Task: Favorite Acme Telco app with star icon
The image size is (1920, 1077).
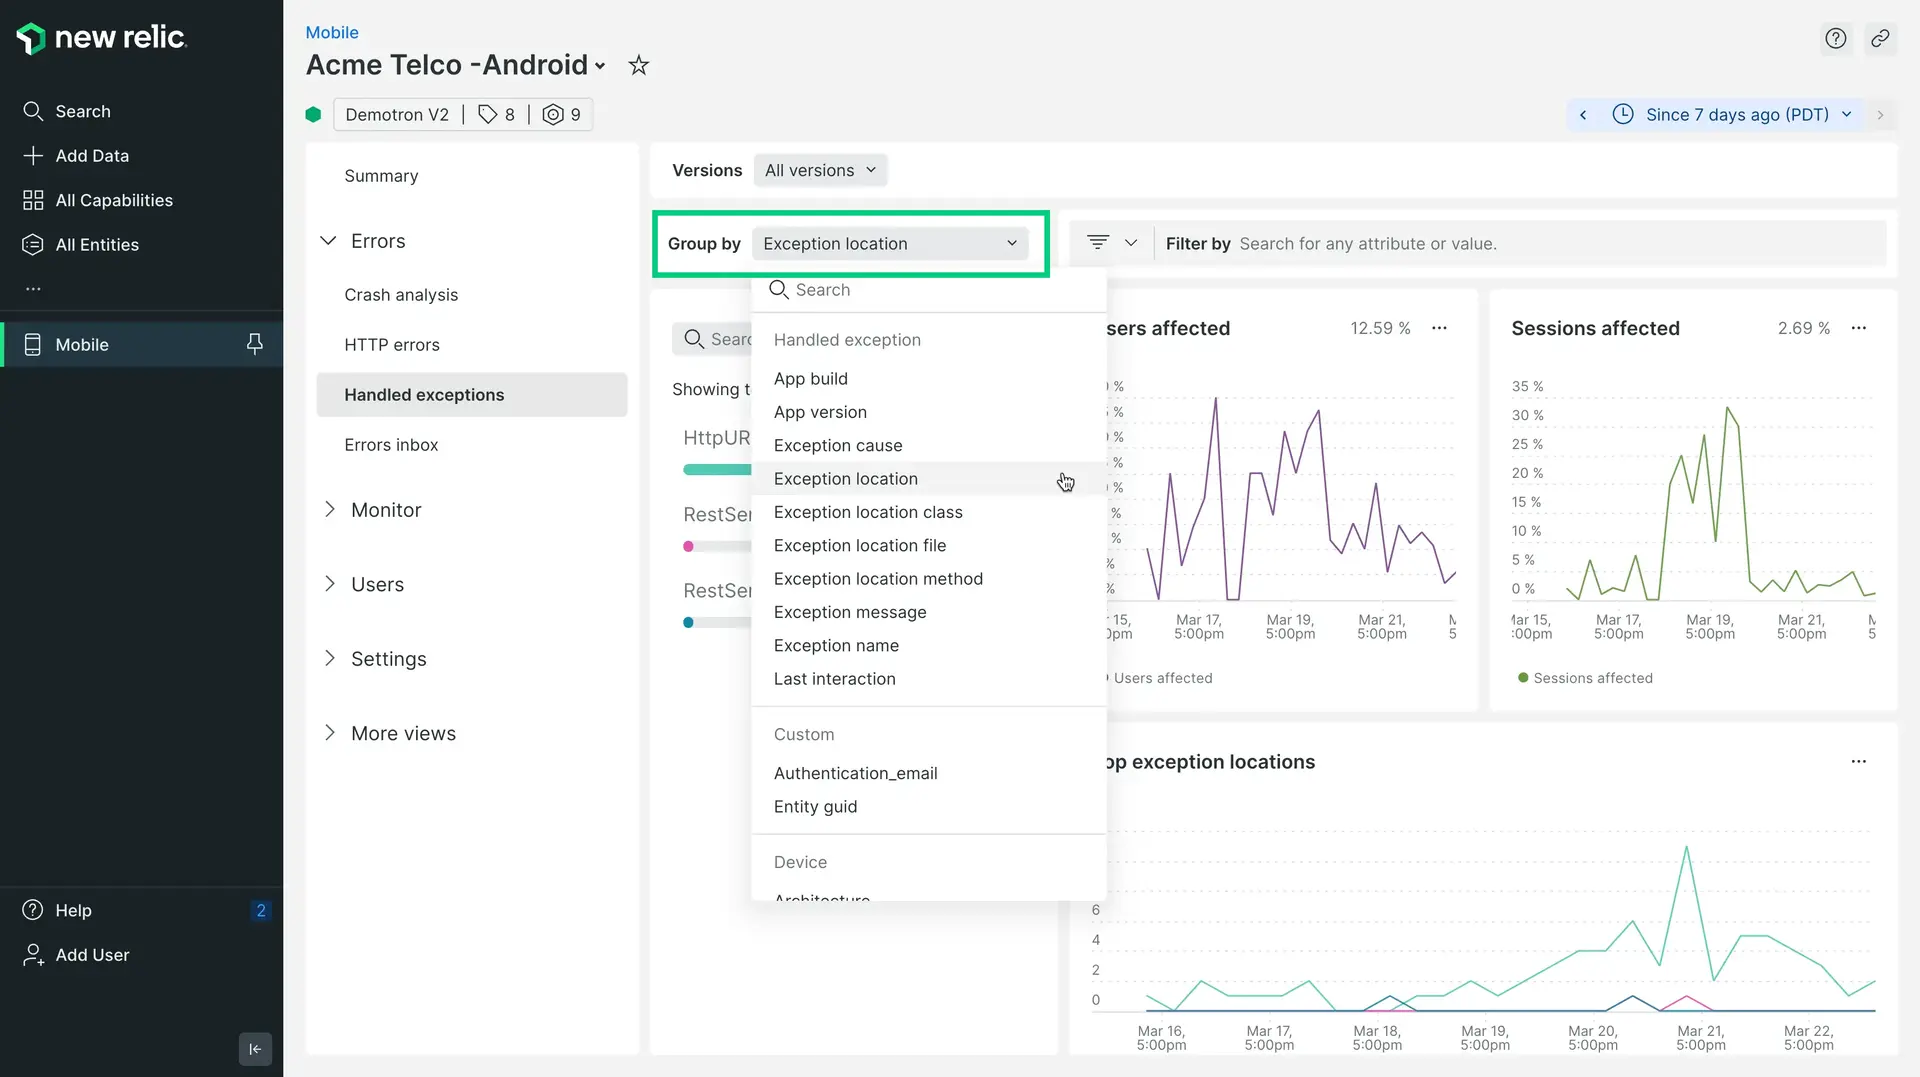Action: [638, 66]
